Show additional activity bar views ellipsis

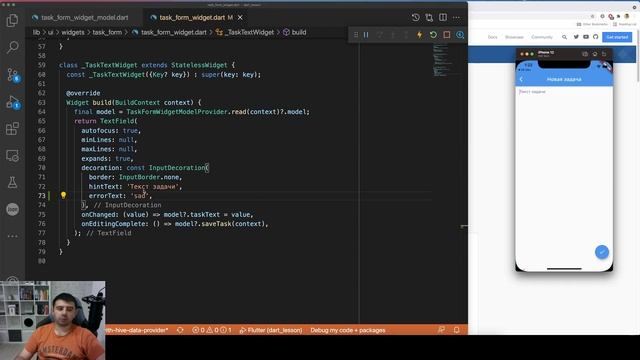tap(12, 236)
